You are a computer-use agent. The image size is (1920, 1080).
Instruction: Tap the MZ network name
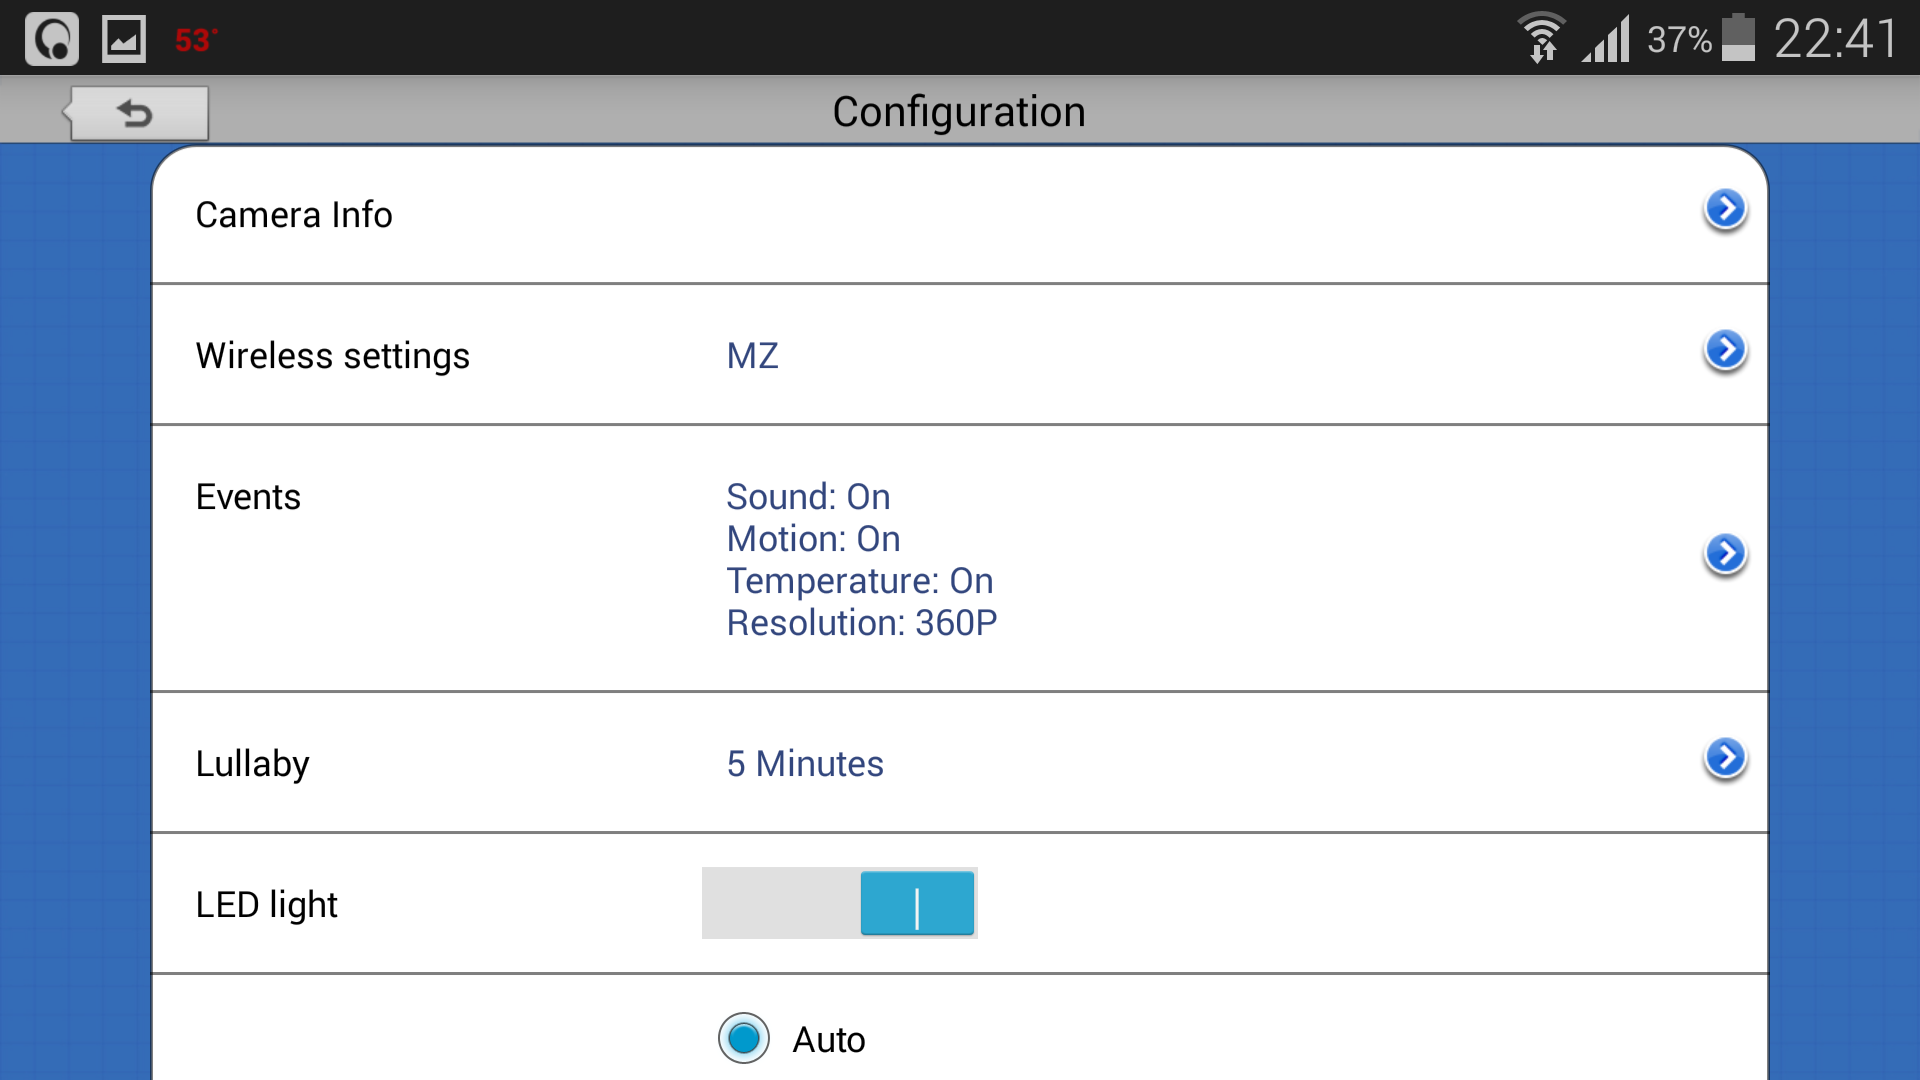coord(752,356)
